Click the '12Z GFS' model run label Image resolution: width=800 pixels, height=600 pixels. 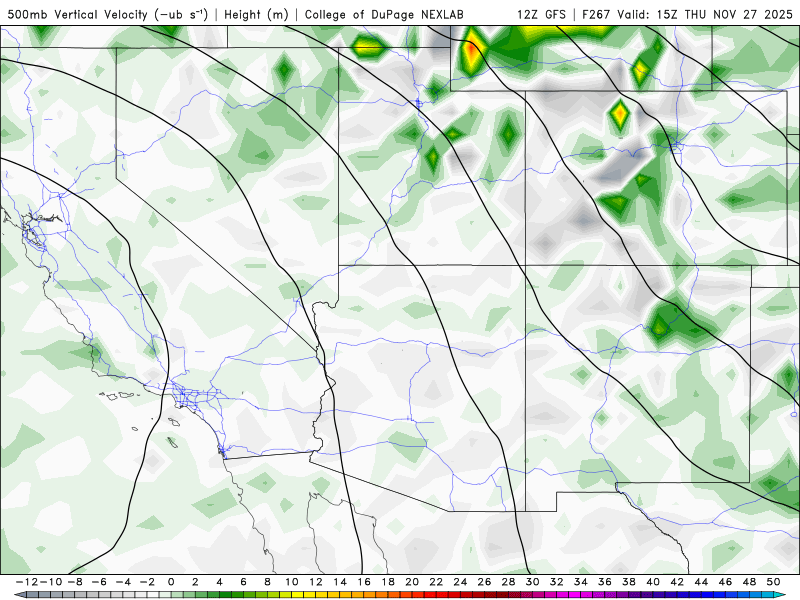[541, 14]
